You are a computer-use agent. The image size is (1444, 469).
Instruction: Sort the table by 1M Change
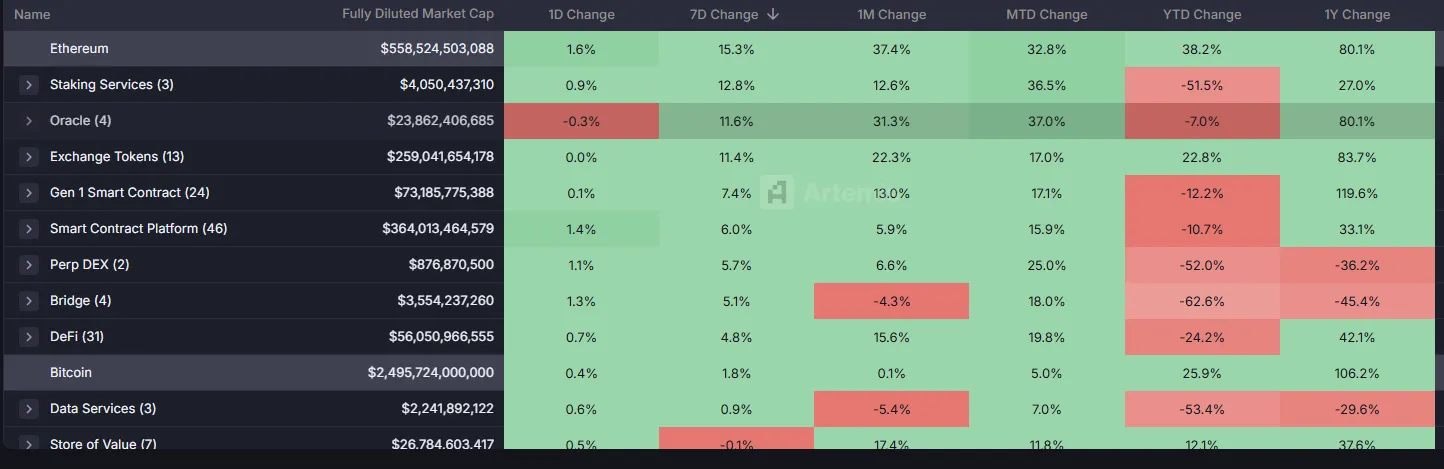(x=891, y=15)
